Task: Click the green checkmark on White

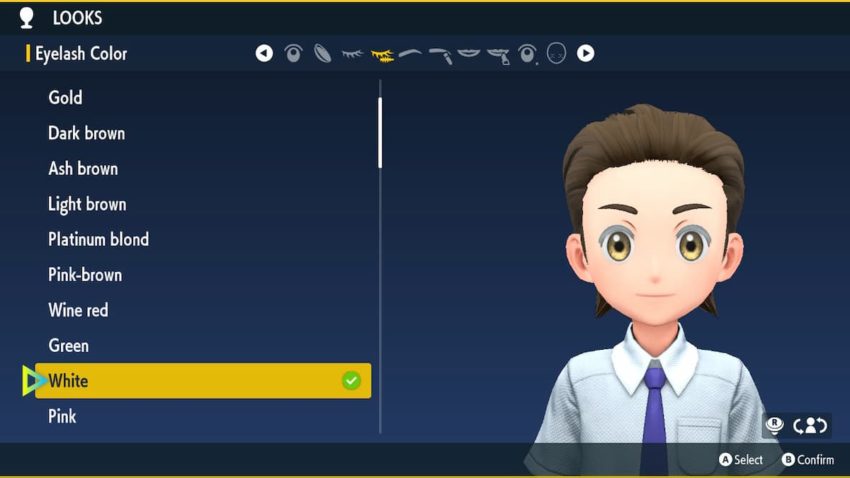Action: pyautogui.click(x=351, y=381)
